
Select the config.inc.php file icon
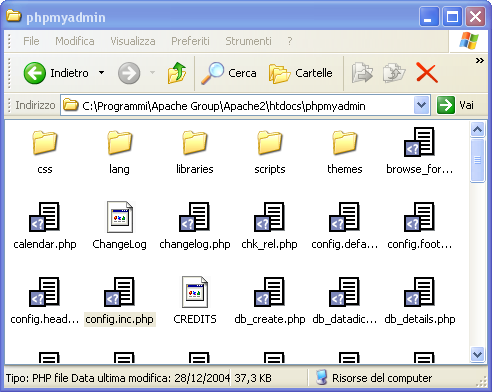coord(119,292)
